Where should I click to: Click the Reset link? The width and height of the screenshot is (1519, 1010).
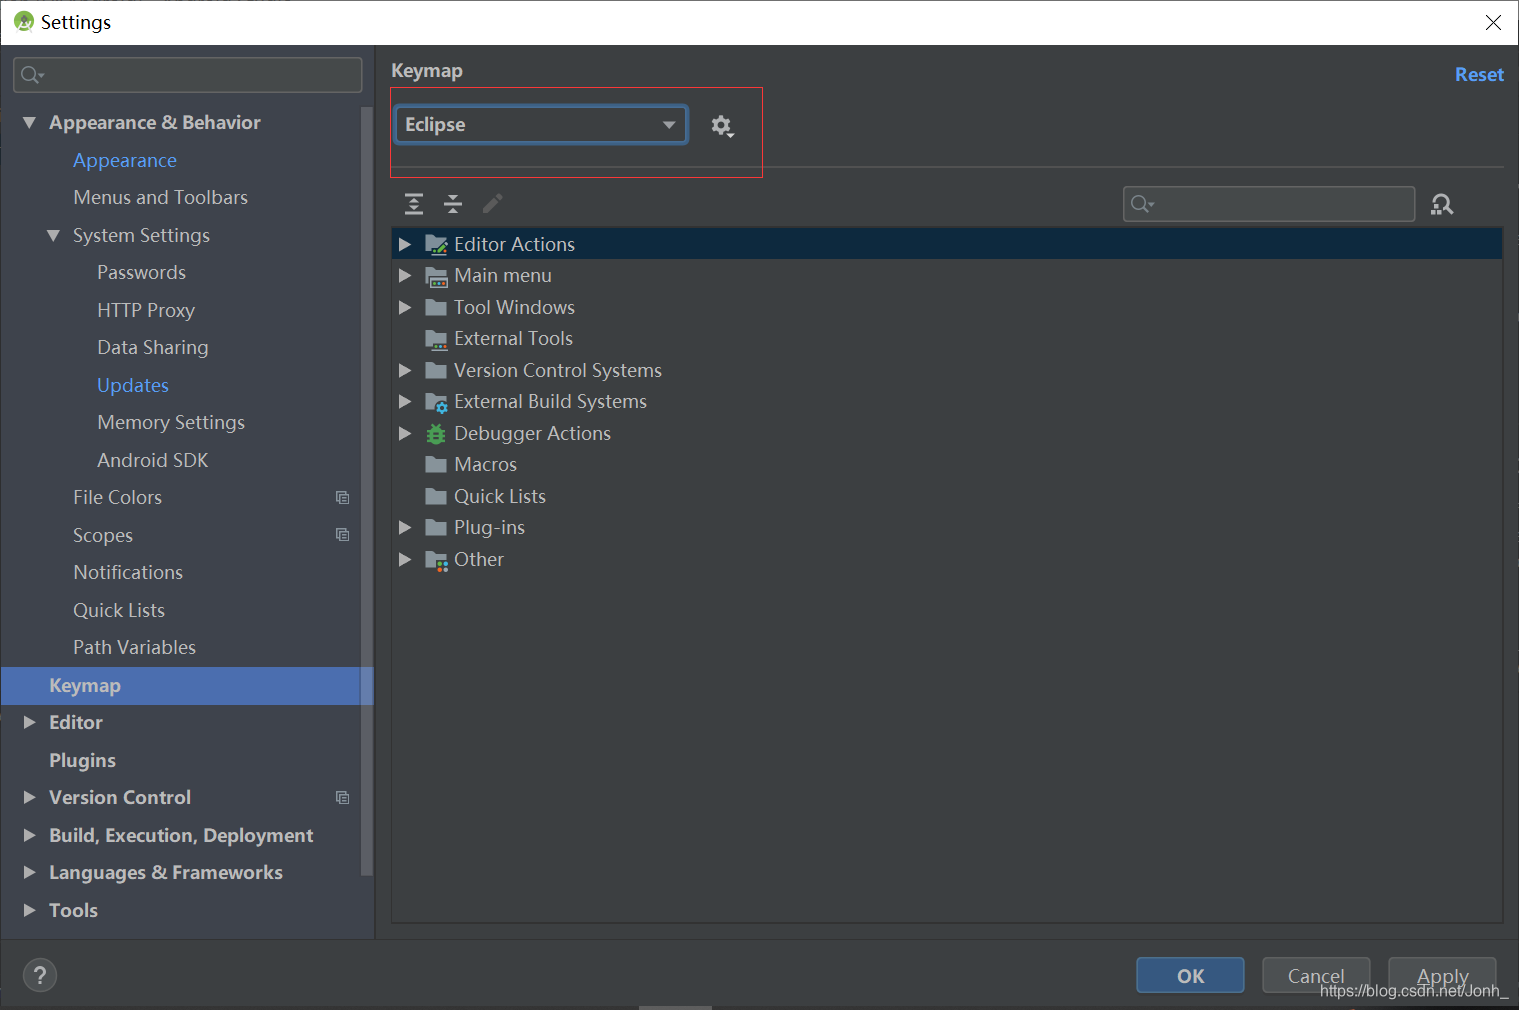click(1479, 74)
